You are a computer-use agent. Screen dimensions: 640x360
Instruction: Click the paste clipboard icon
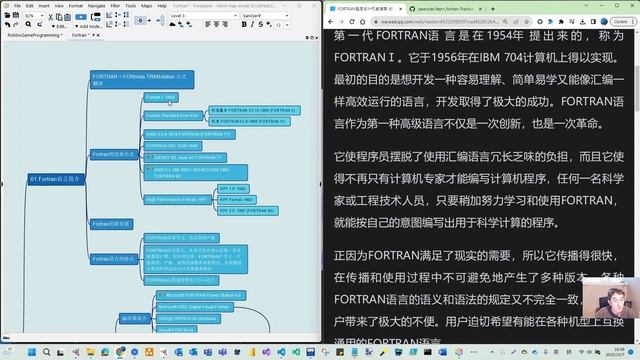click(67, 17)
